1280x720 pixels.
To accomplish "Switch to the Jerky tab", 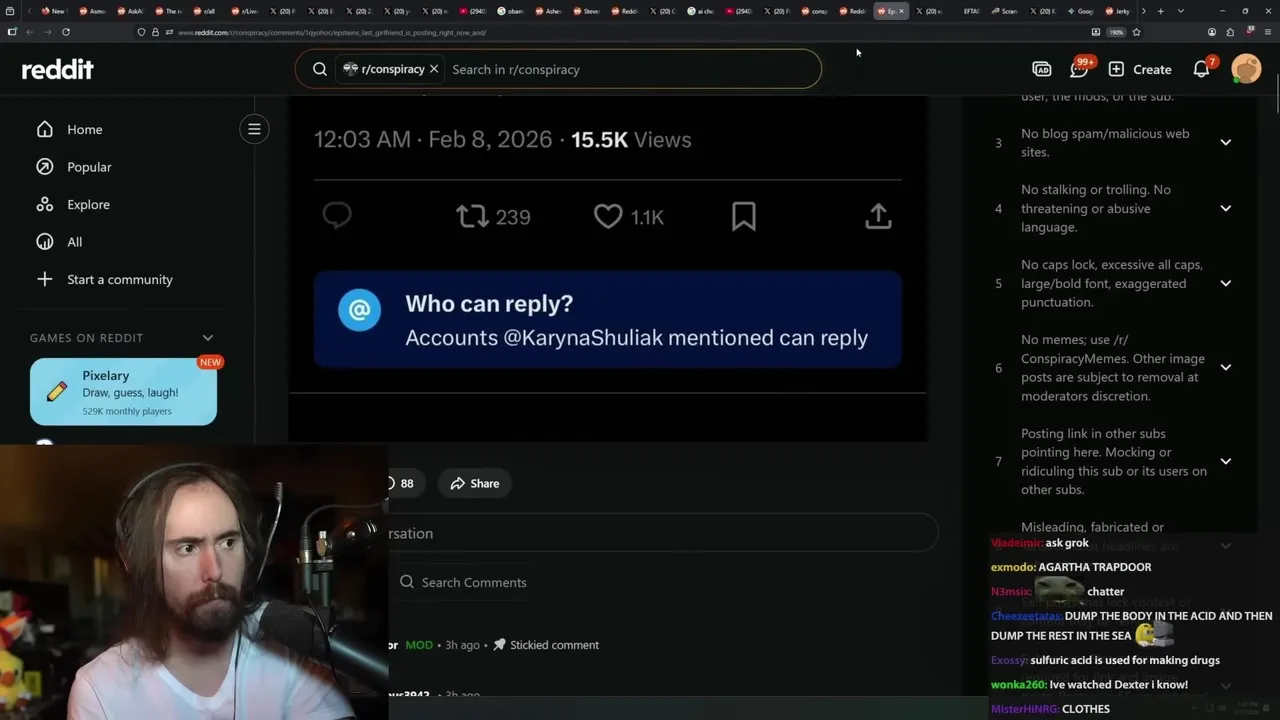I will tap(1118, 11).
